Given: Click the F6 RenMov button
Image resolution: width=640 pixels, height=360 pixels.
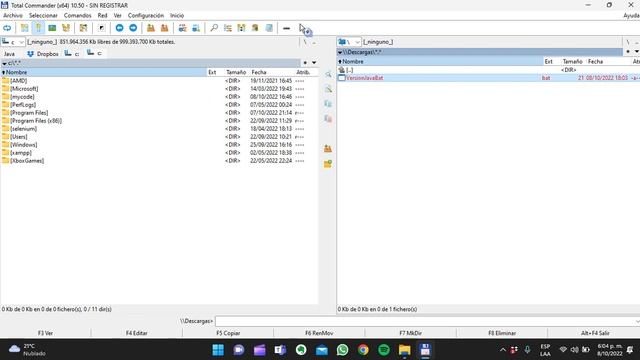Looking at the screenshot, I should coord(319,333).
